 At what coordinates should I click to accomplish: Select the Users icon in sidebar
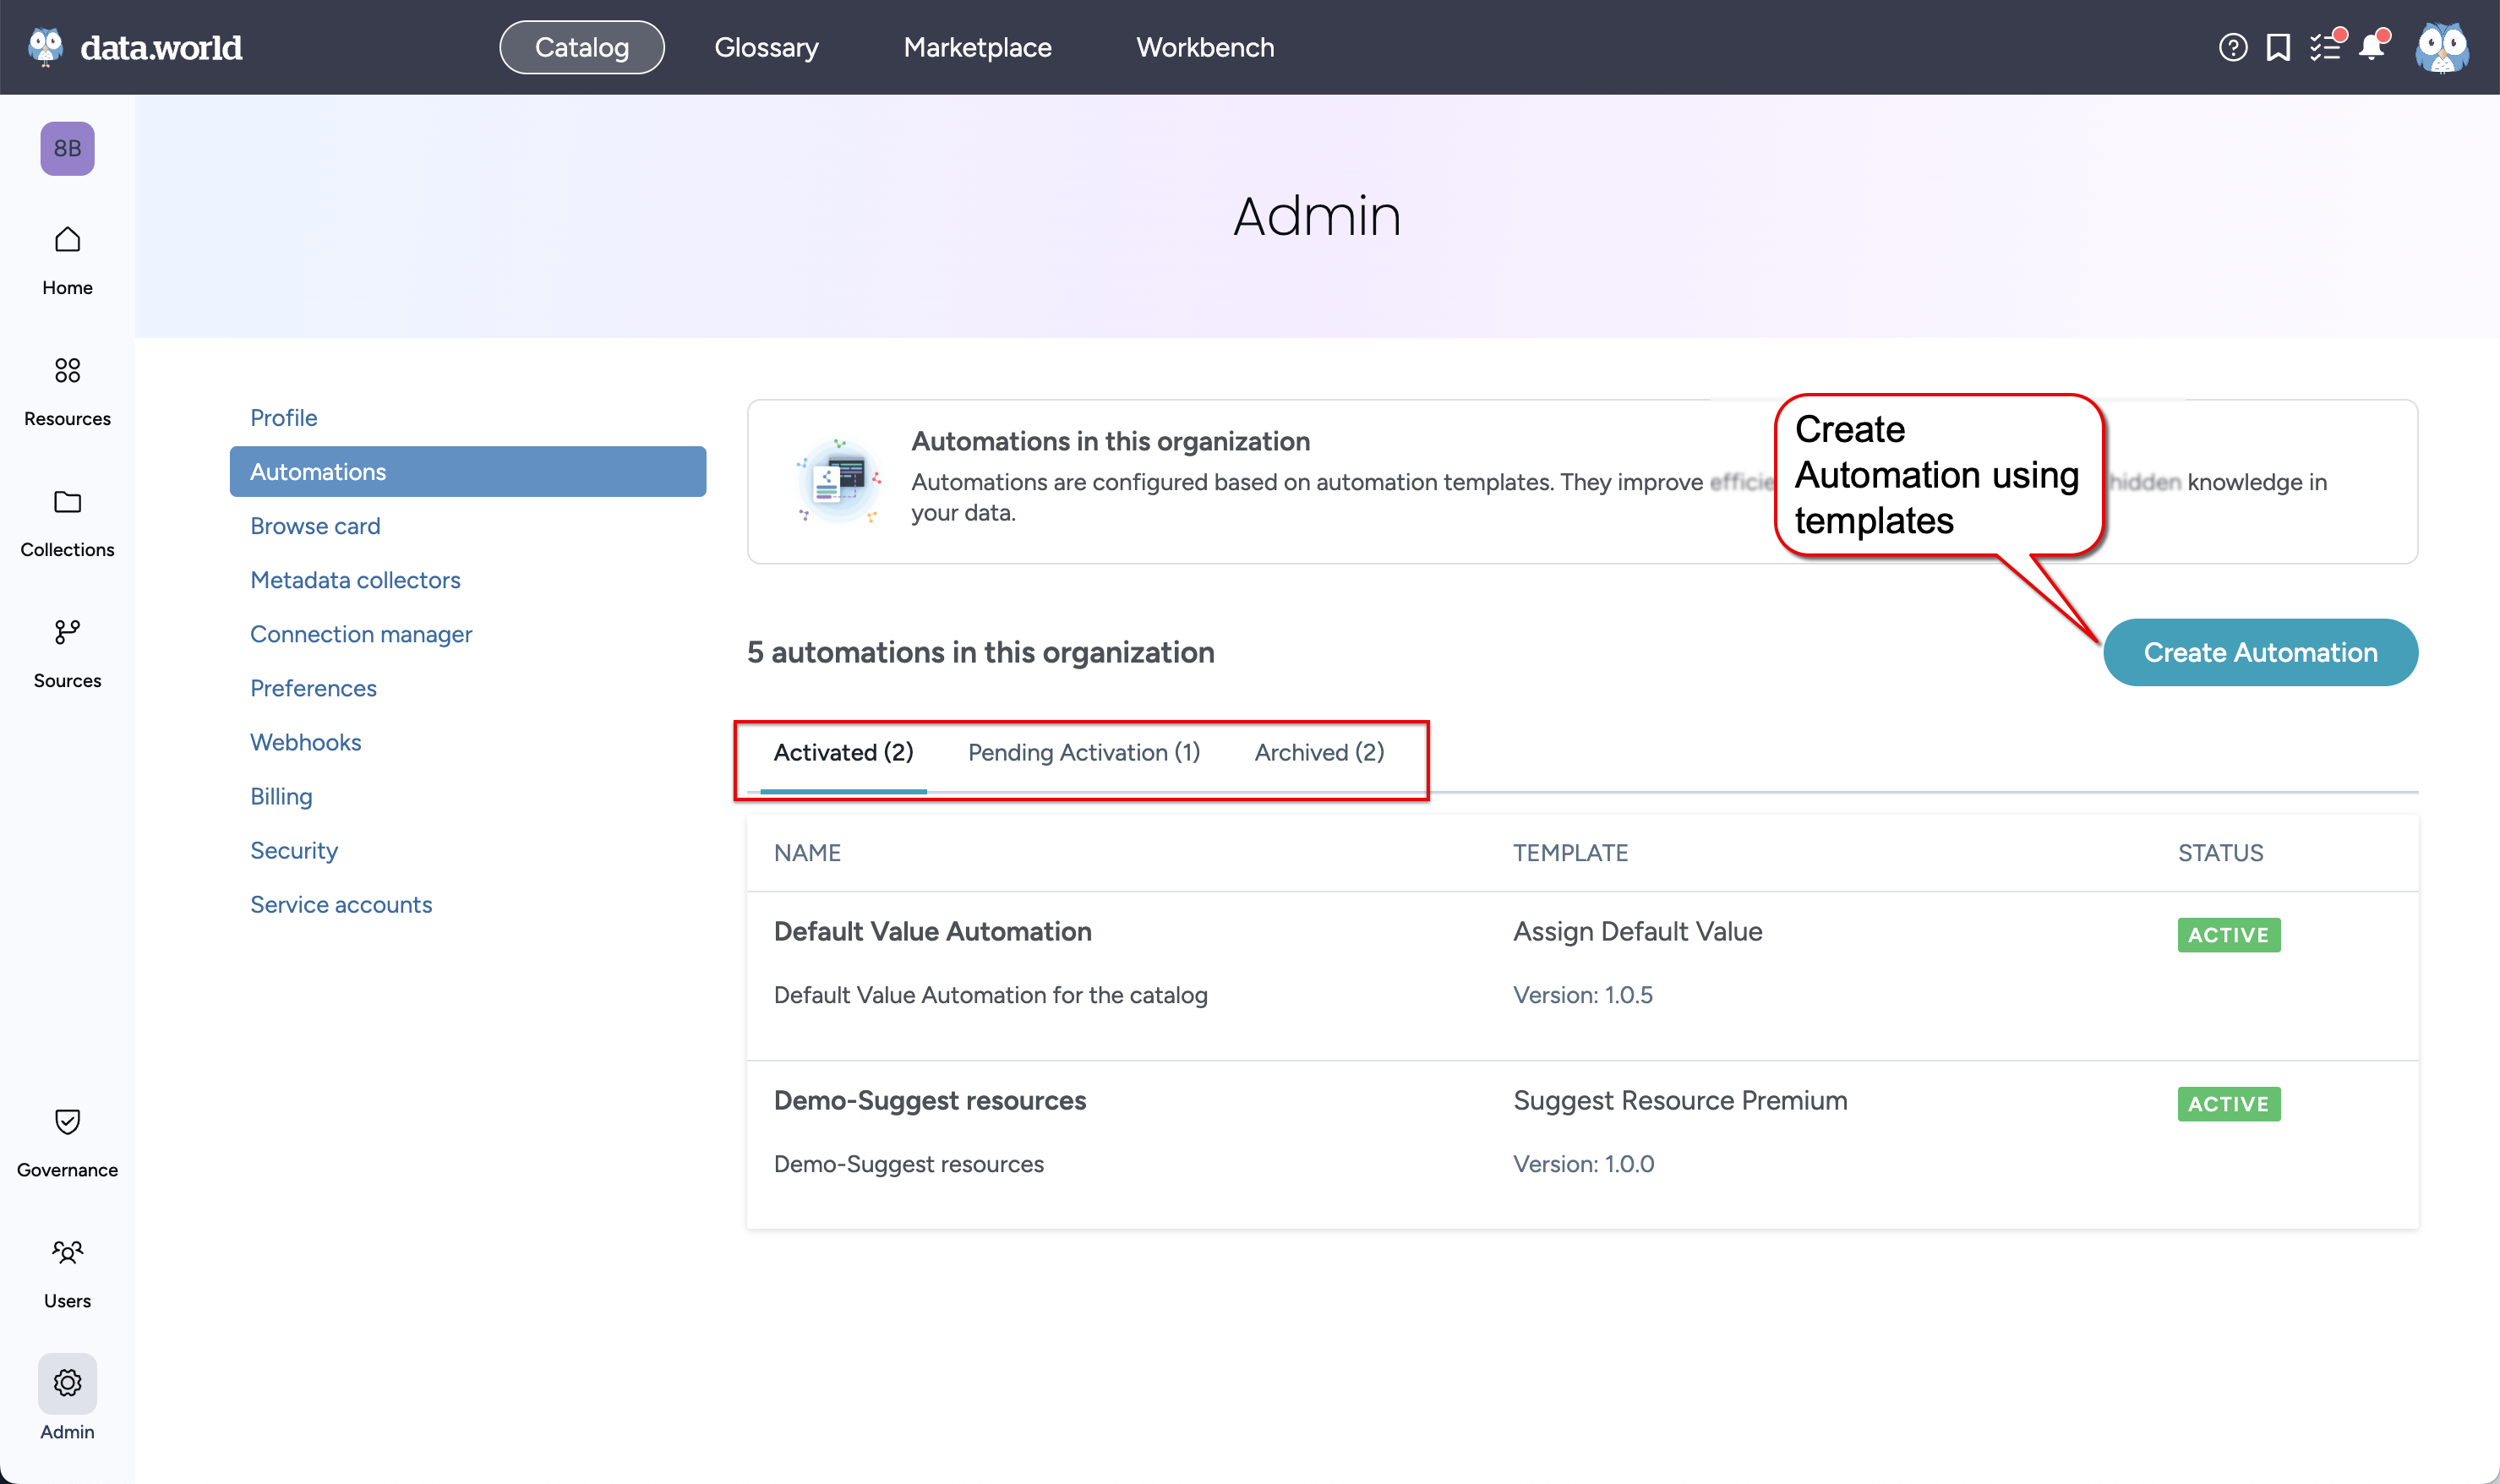[66, 1253]
